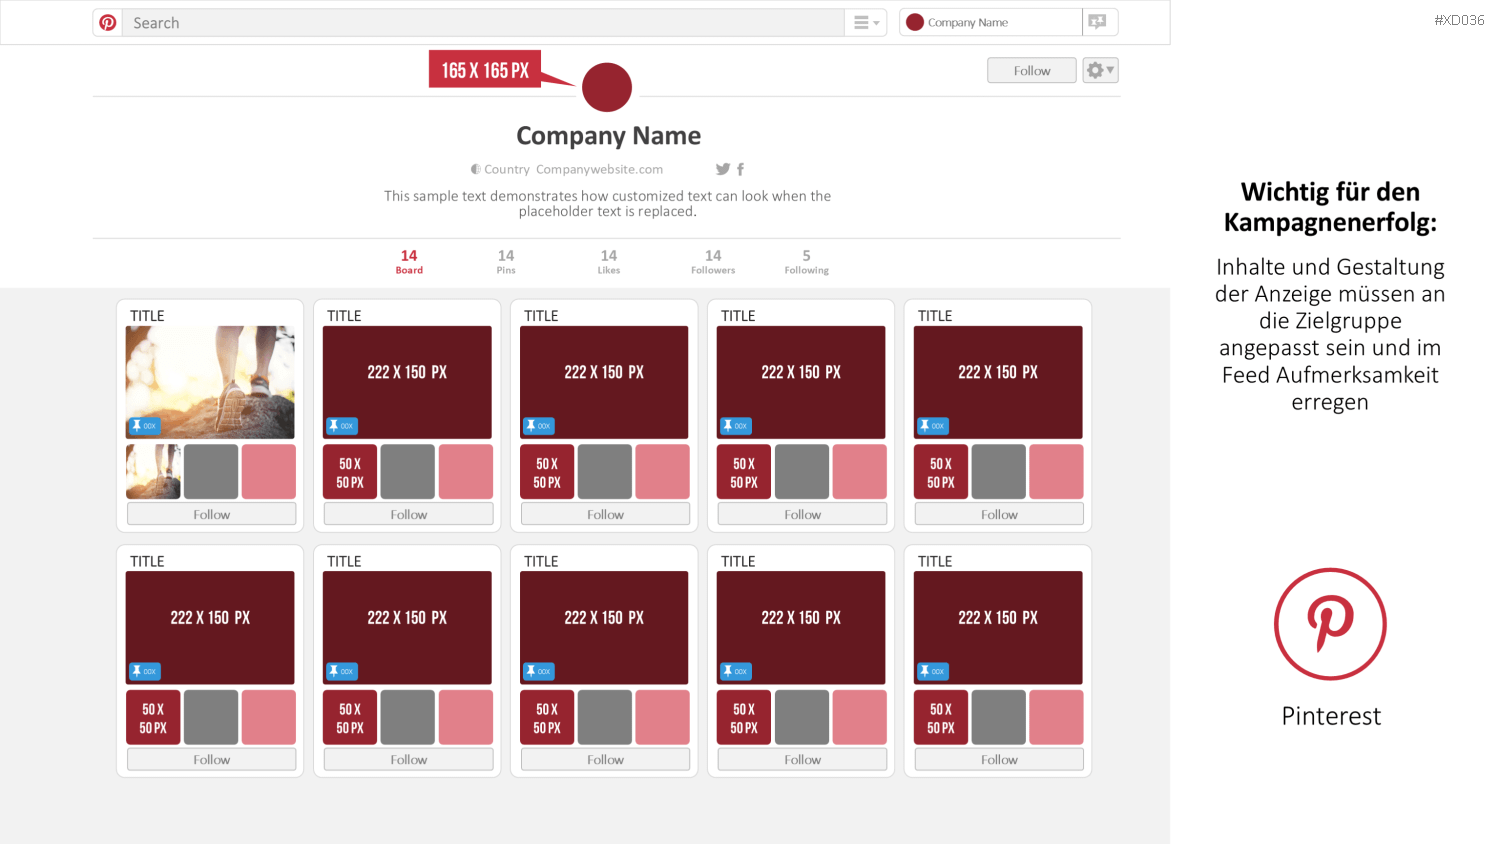The image size is (1500, 844).
Task: Click the Pinterest logo in search bar
Action: pyautogui.click(x=108, y=22)
